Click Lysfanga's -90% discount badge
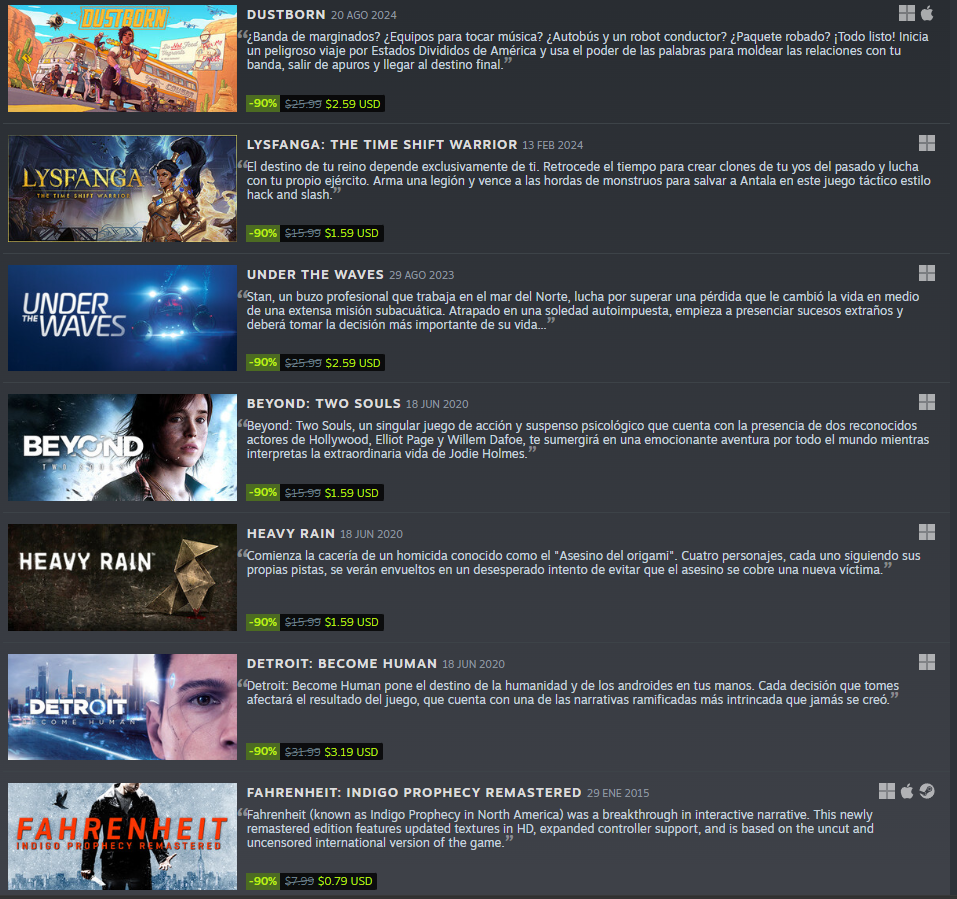Viewport: 957px width, 899px height. 263,233
